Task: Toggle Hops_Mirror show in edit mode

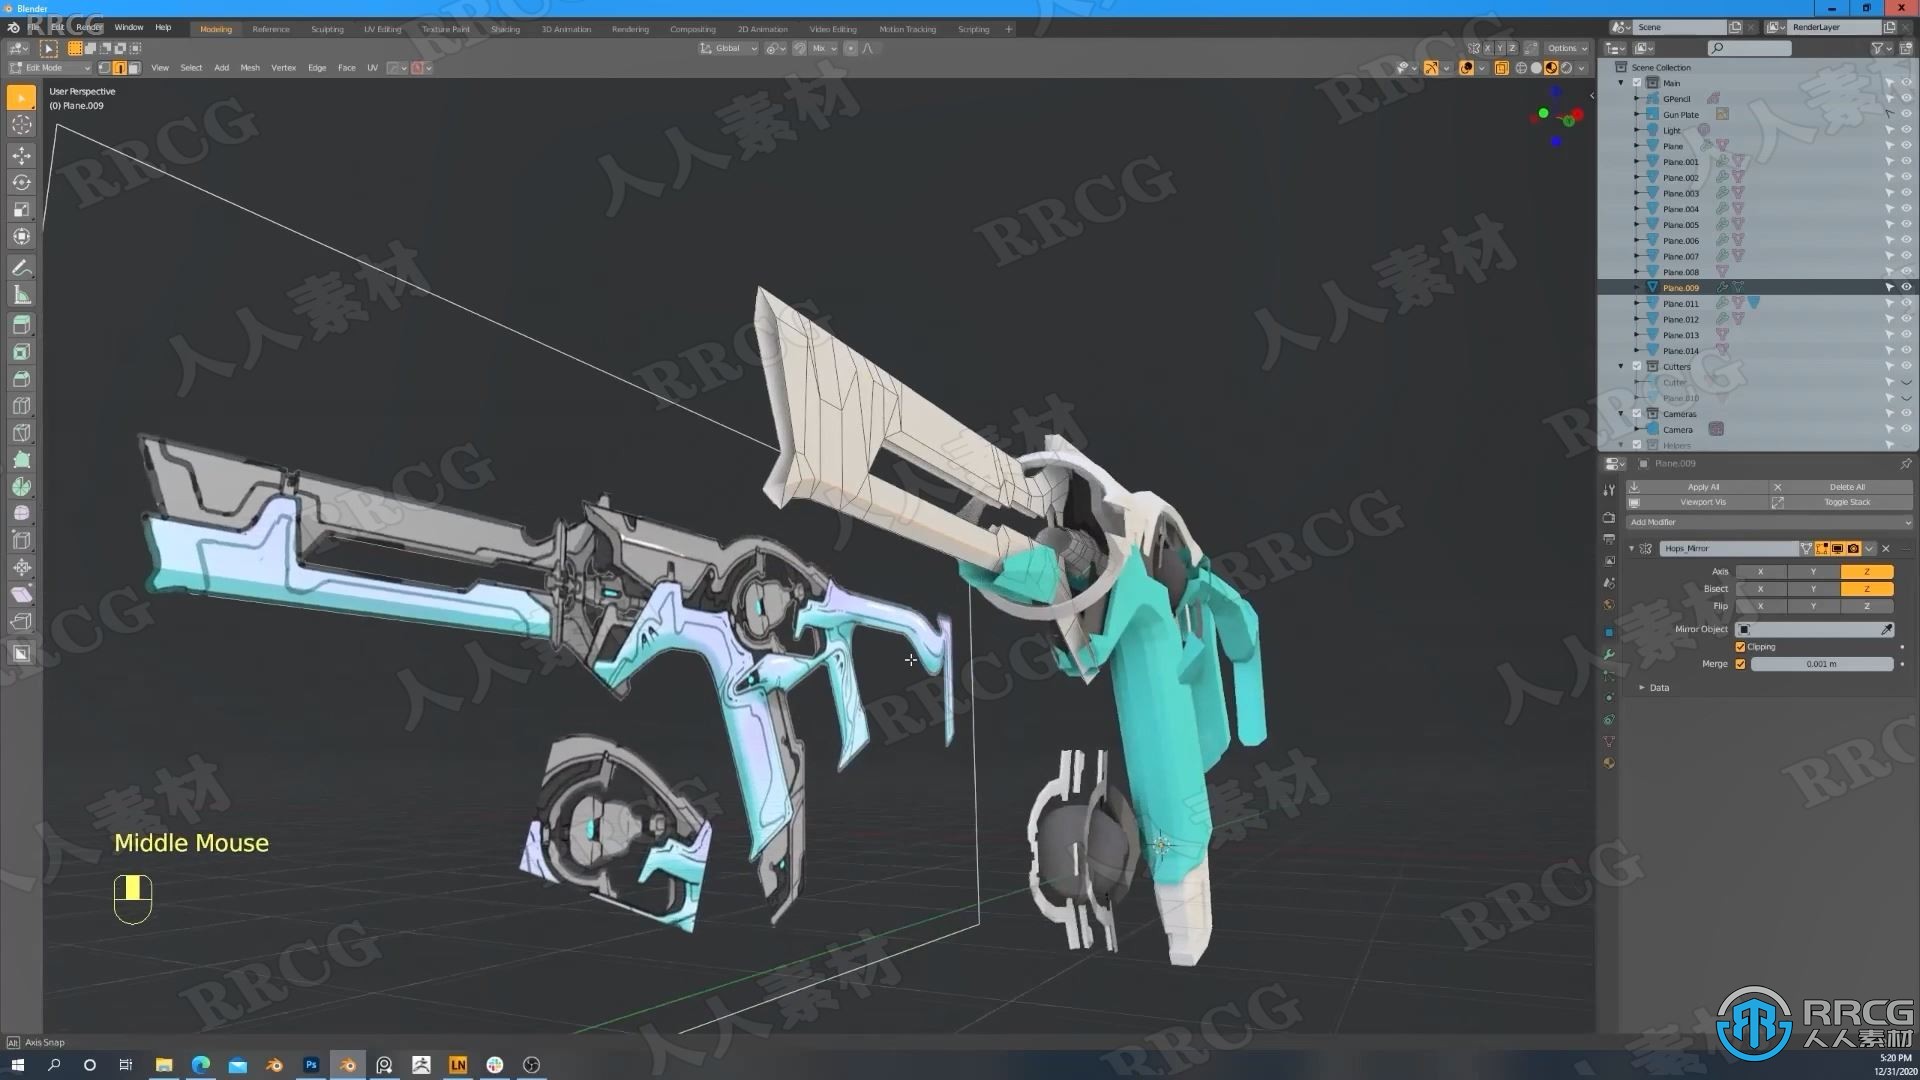Action: (1822, 548)
